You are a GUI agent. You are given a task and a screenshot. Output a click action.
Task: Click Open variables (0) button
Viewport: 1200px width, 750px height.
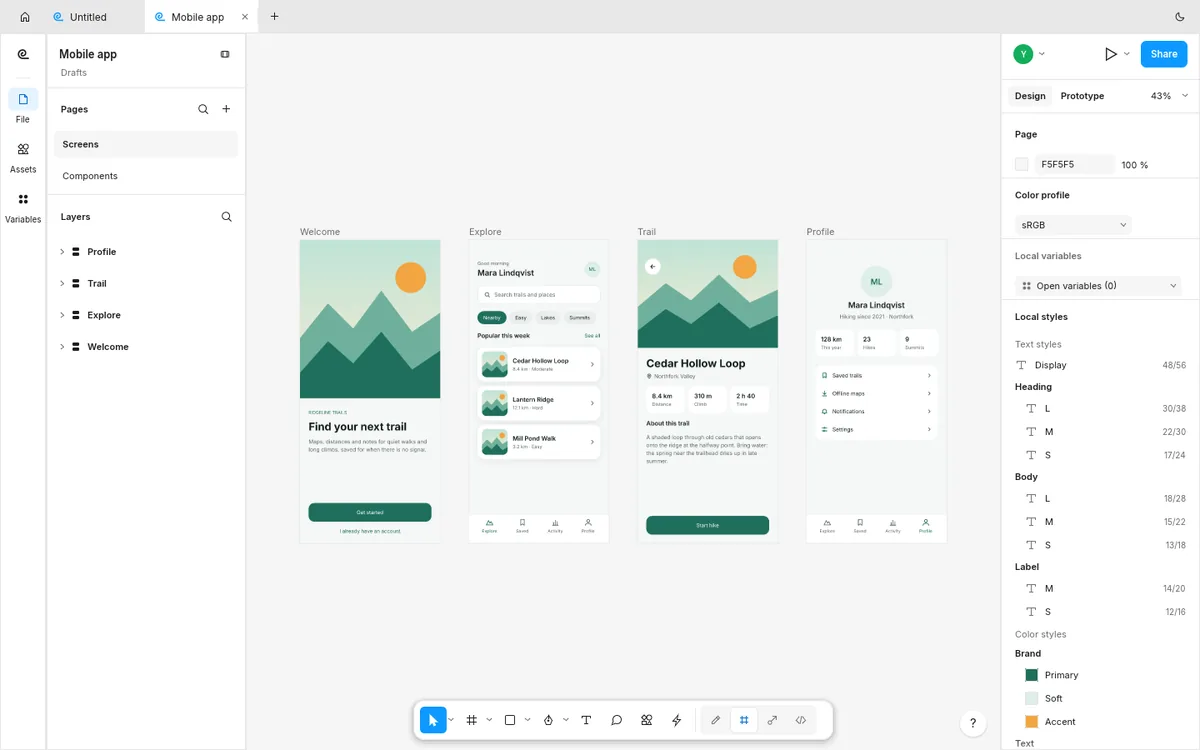[x=1099, y=286]
